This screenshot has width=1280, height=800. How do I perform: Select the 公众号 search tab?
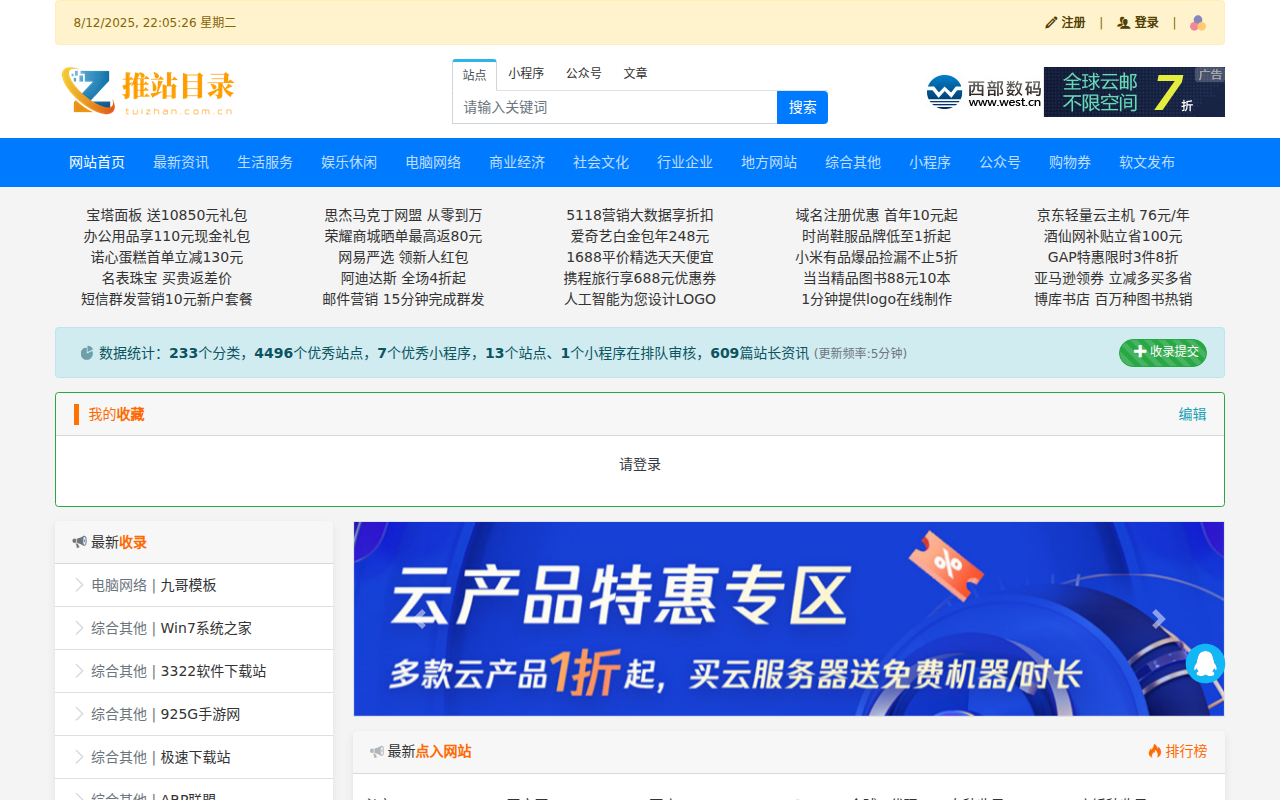click(x=584, y=73)
